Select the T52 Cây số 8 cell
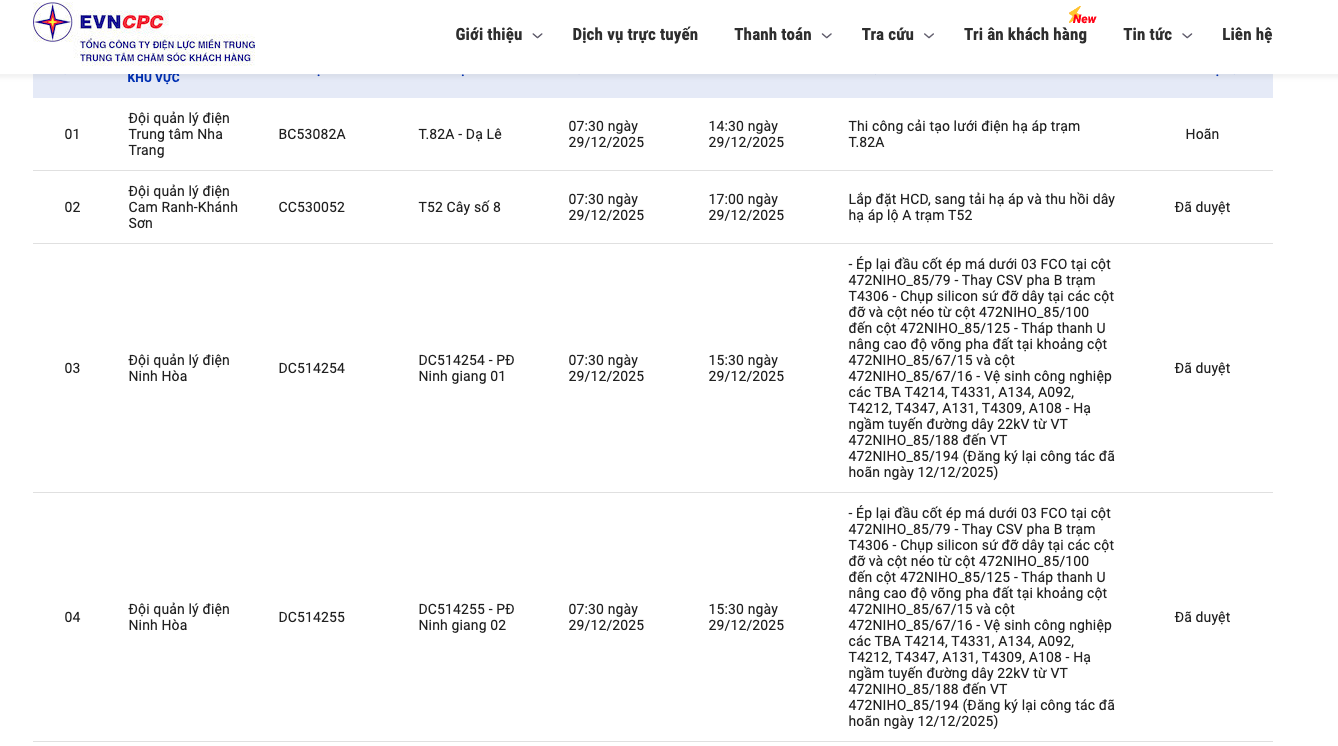This screenshot has width=1338, height=746. pos(460,207)
